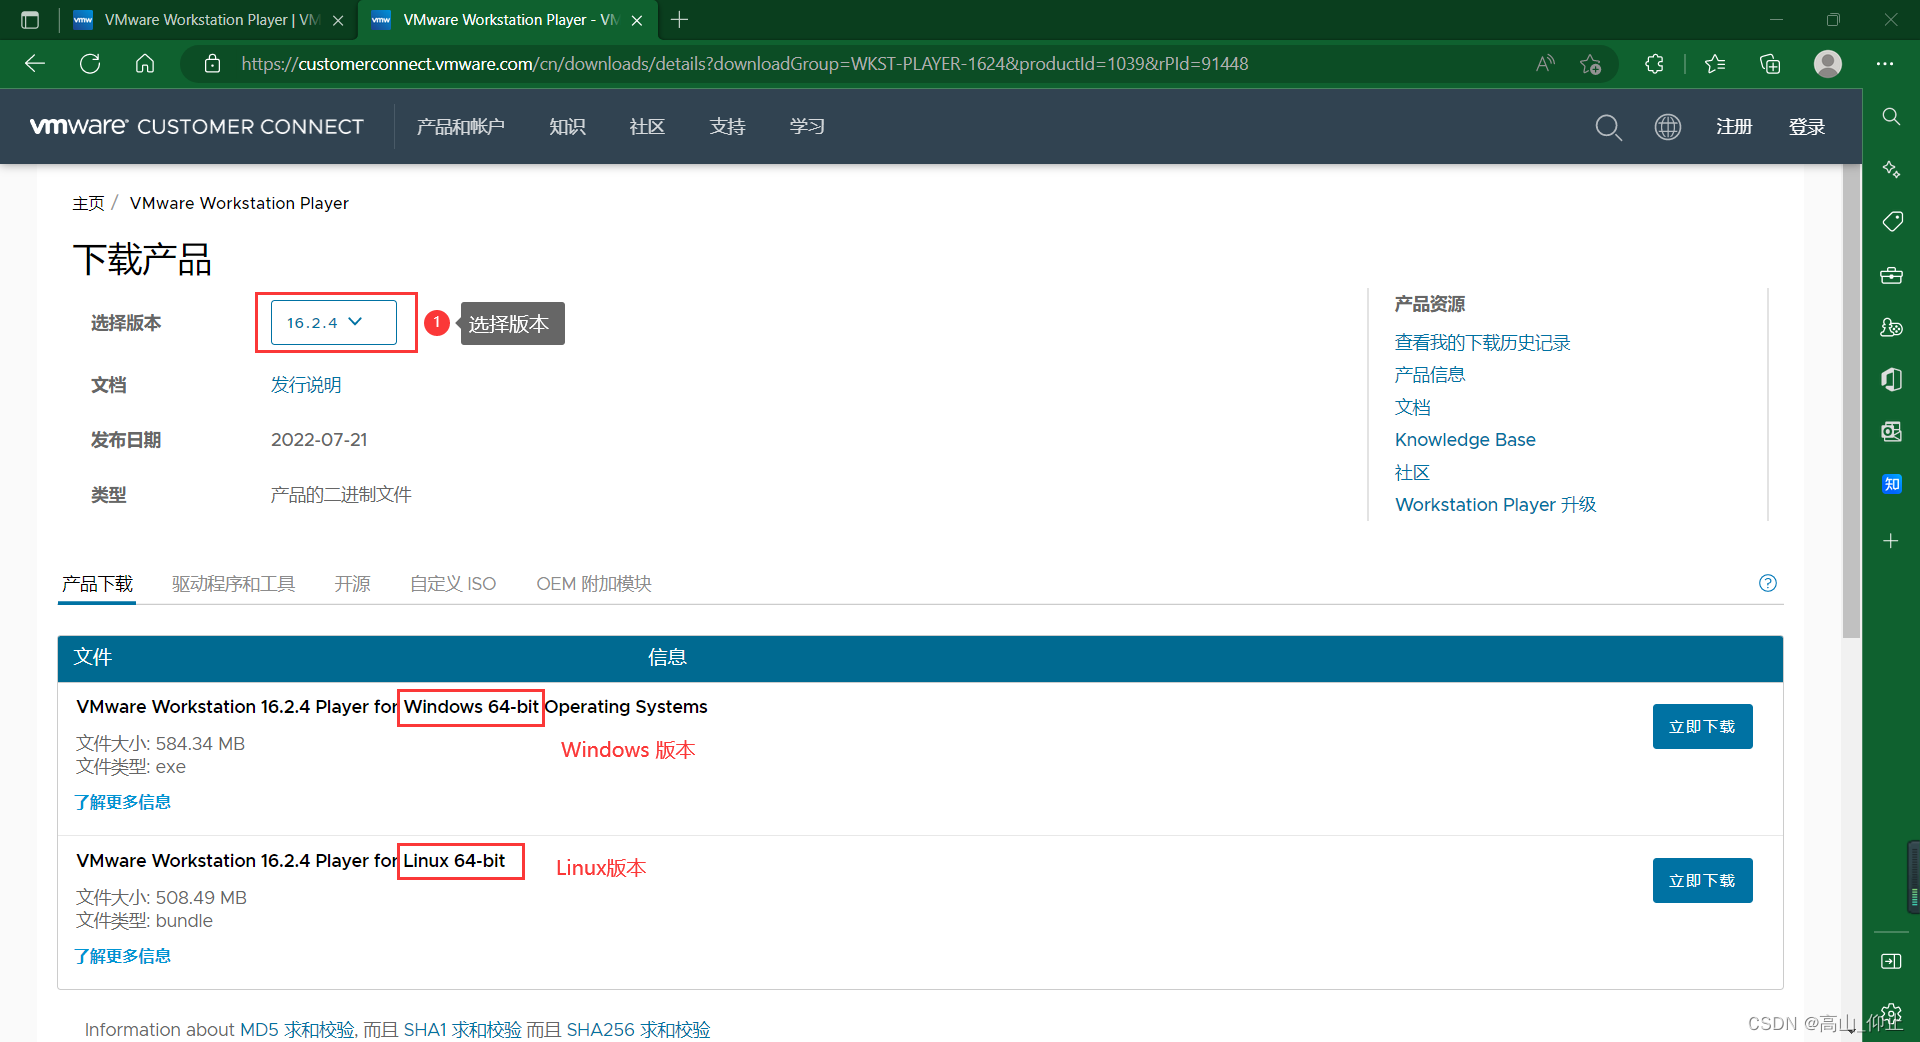
Task: Go to browser home icon
Action: pos(145,64)
